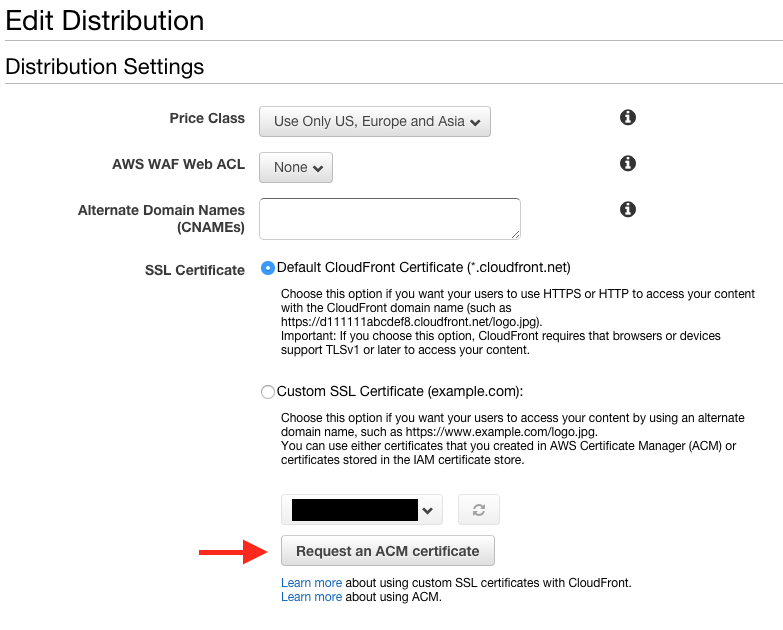The width and height of the screenshot is (783, 630).
Task: Focus the Alternate Domain Names text box
Action: [389, 218]
